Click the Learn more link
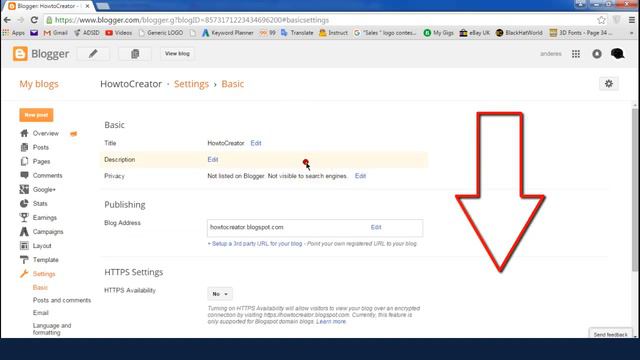 click(x=331, y=322)
